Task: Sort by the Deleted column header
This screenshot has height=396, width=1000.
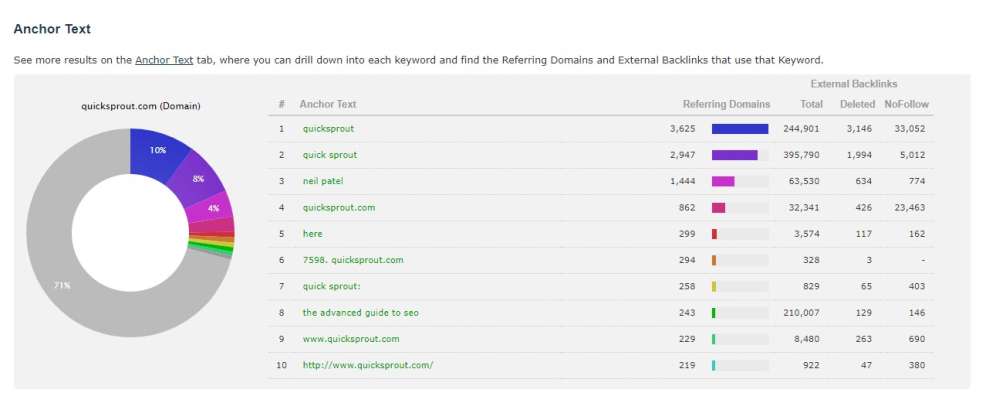Action: click(x=857, y=104)
